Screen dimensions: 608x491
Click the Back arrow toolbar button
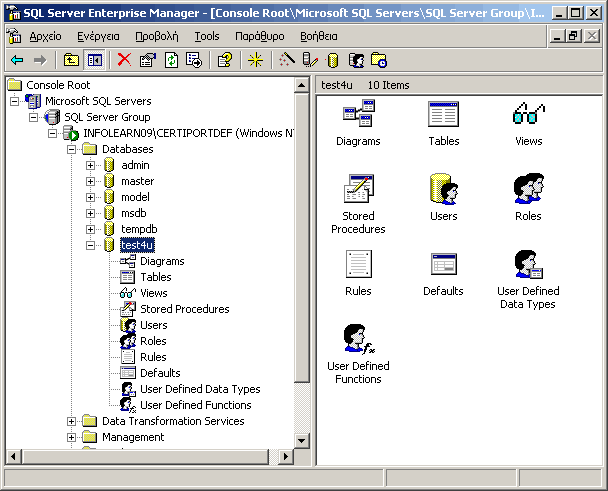click(x=17, y=60)
